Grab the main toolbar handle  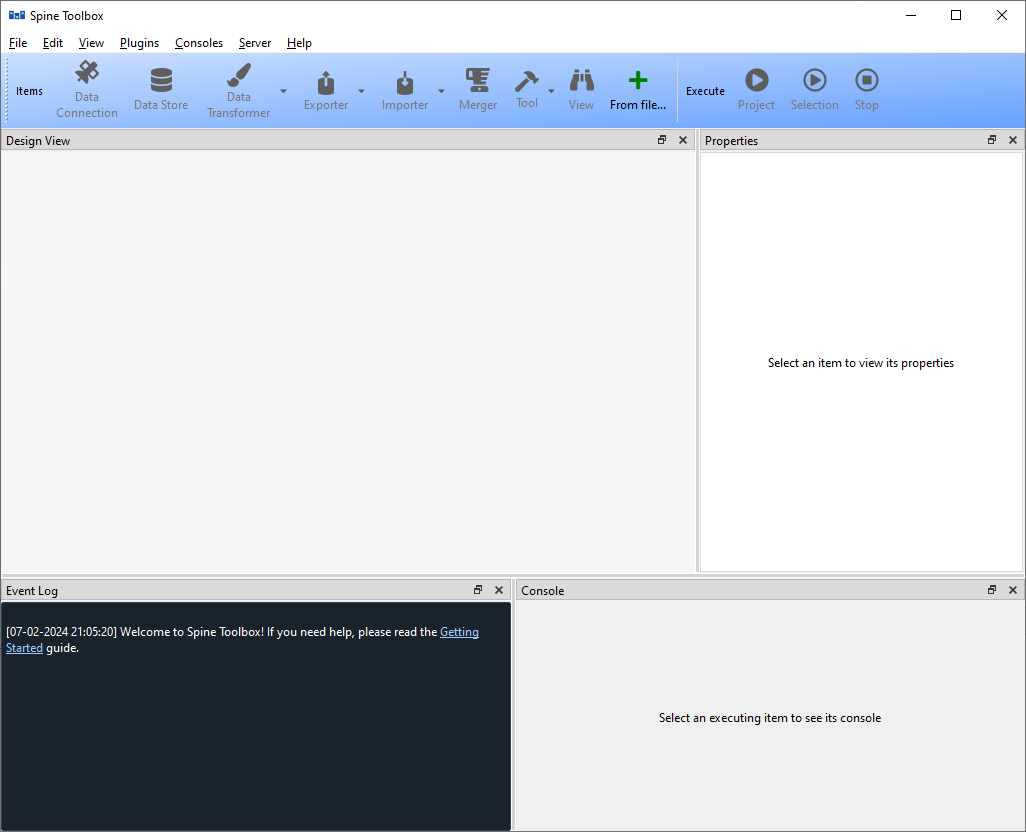coord(7,90)
